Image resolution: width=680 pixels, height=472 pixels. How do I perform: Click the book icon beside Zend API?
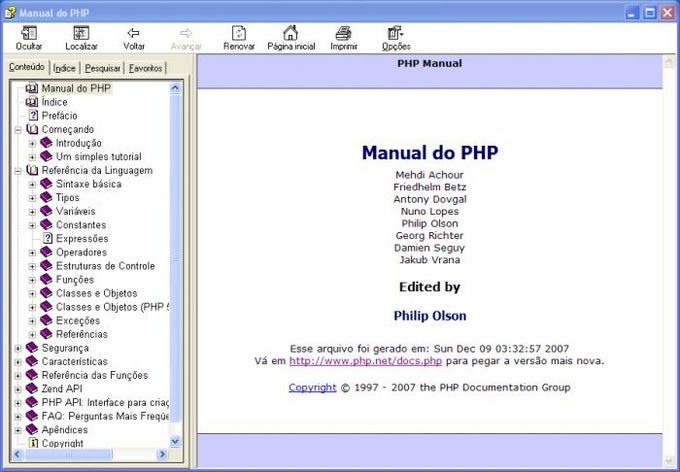pos(32,388)
